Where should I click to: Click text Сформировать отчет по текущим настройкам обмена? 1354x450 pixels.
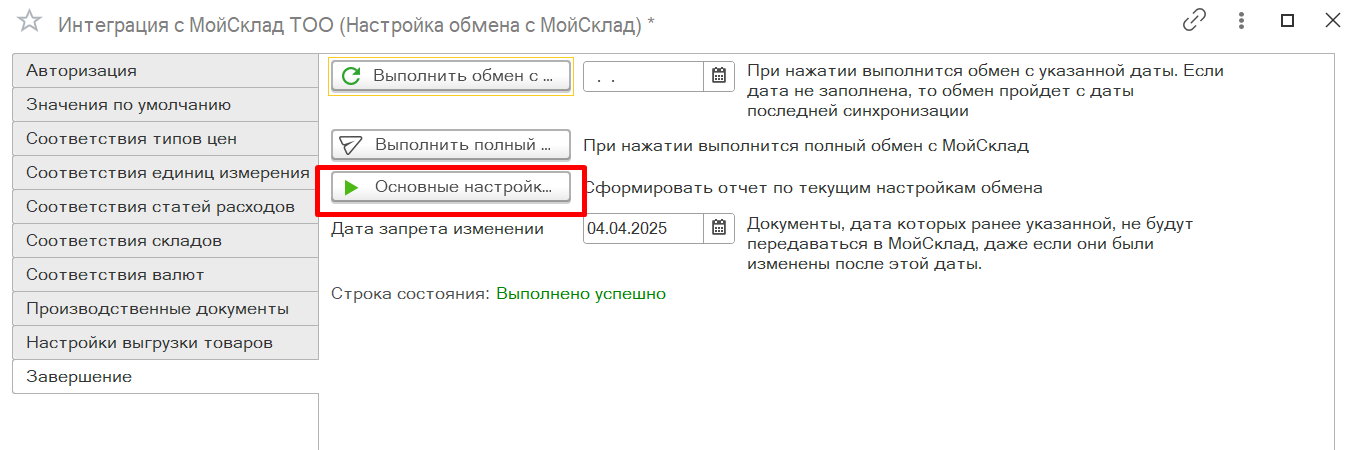(813, 187)
